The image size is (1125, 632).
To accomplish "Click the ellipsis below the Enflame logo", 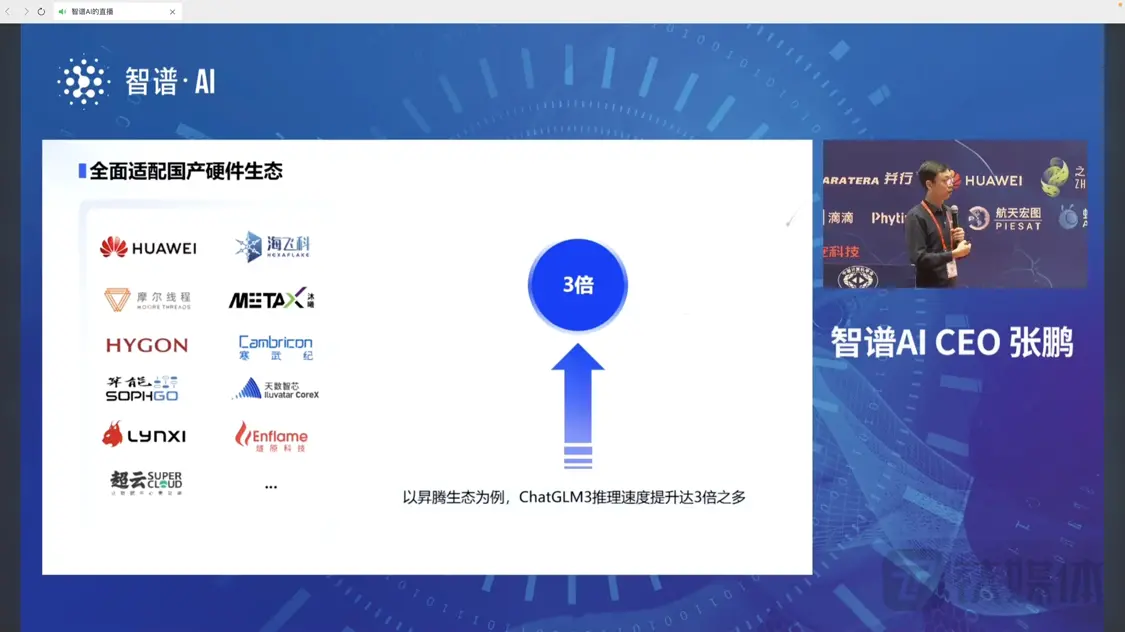I will tap(270, 486).
